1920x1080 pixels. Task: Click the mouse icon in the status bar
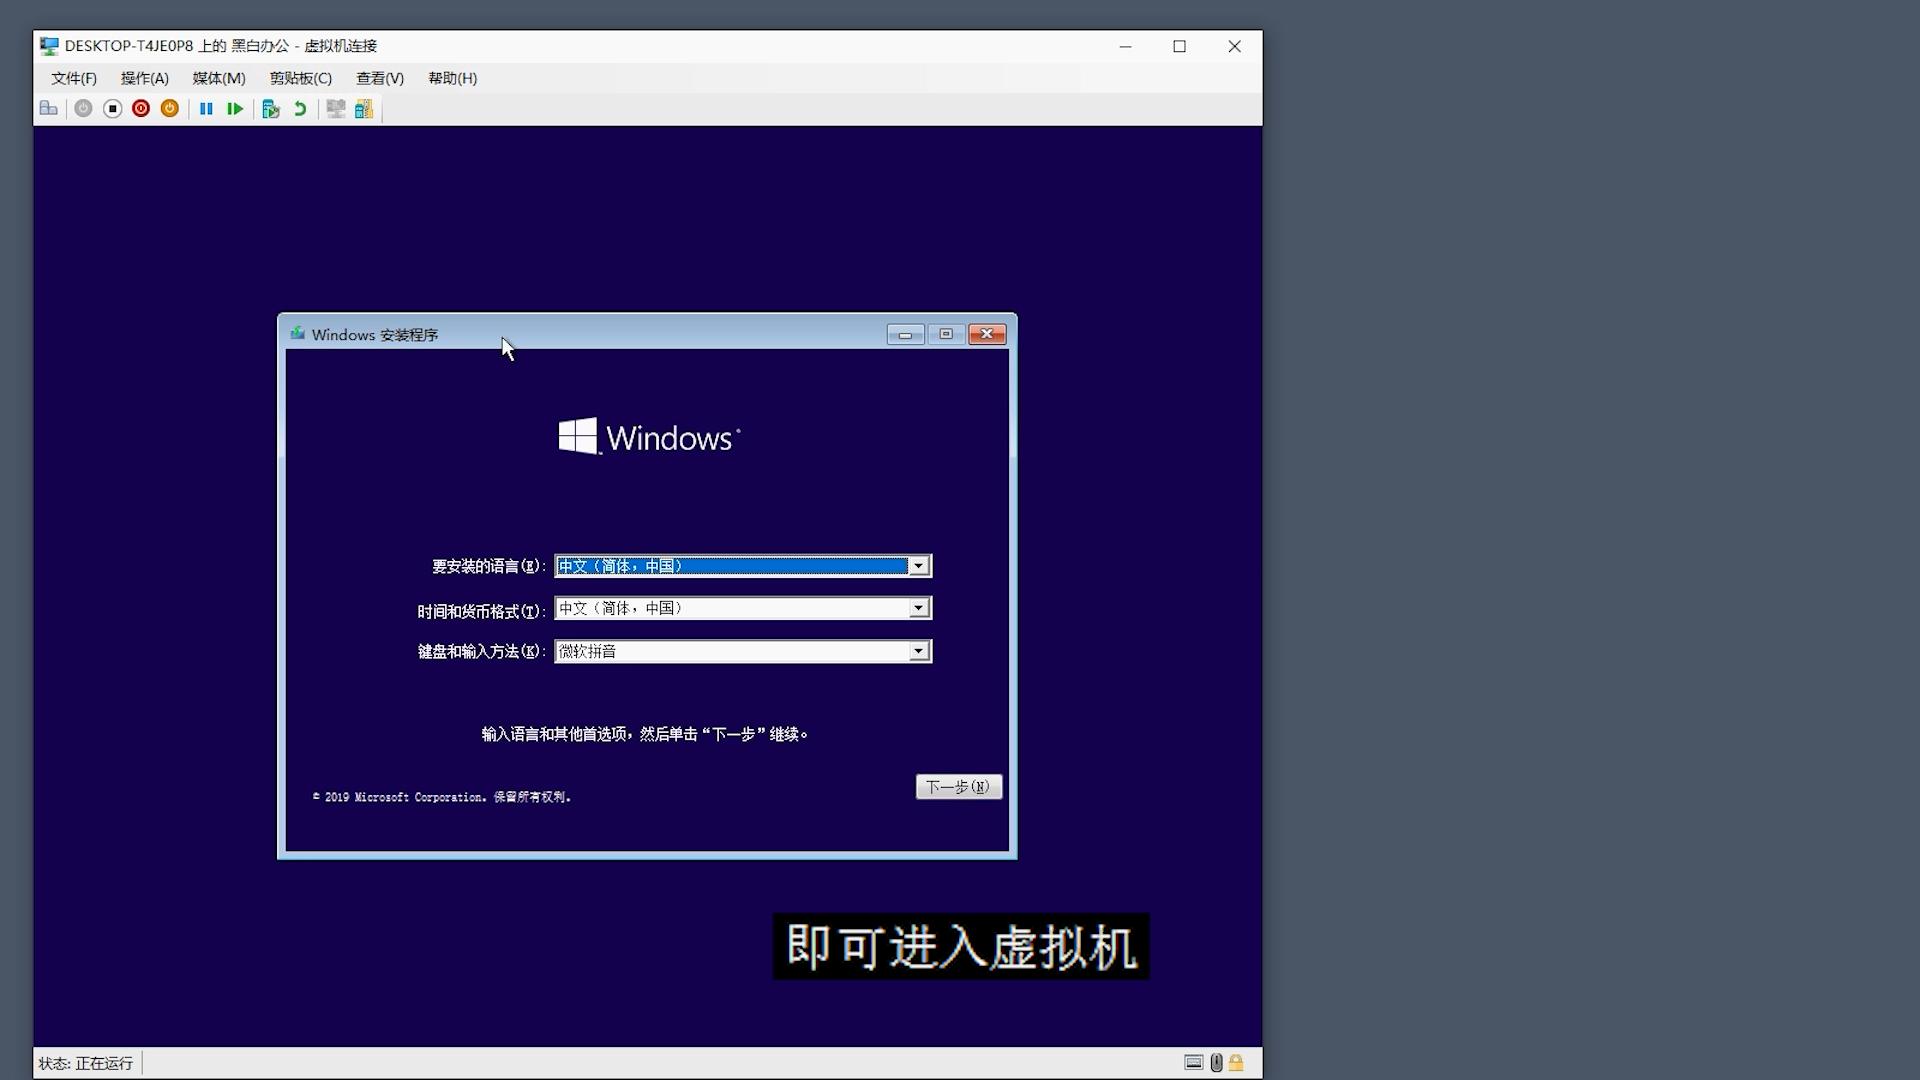click(1217, 1063)
